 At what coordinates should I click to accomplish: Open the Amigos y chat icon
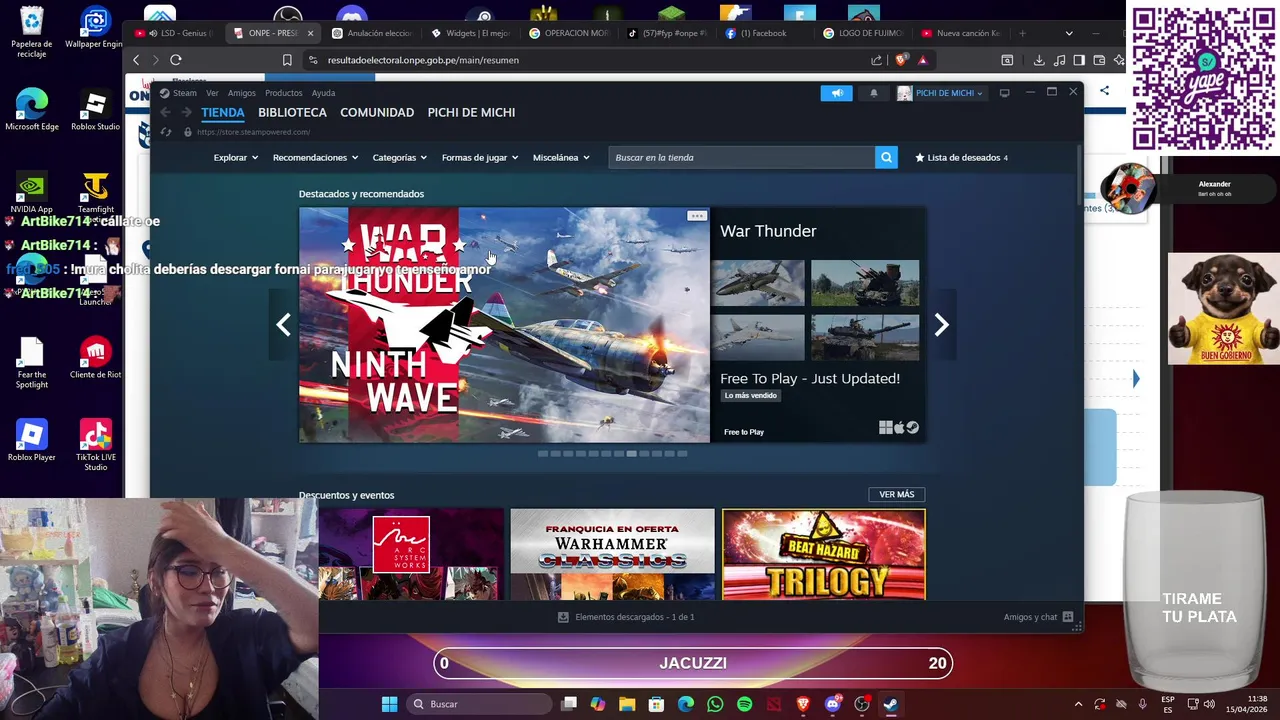[1068, 617]
